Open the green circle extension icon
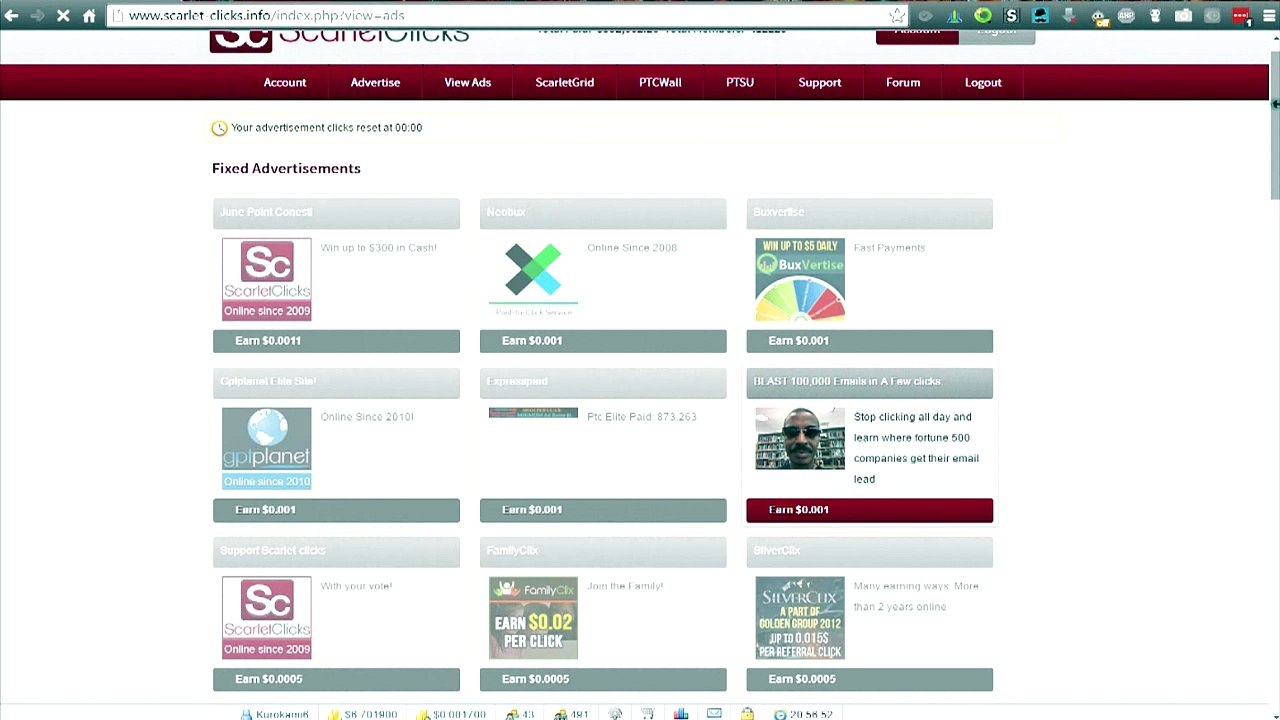 click(x=983, y=16)
